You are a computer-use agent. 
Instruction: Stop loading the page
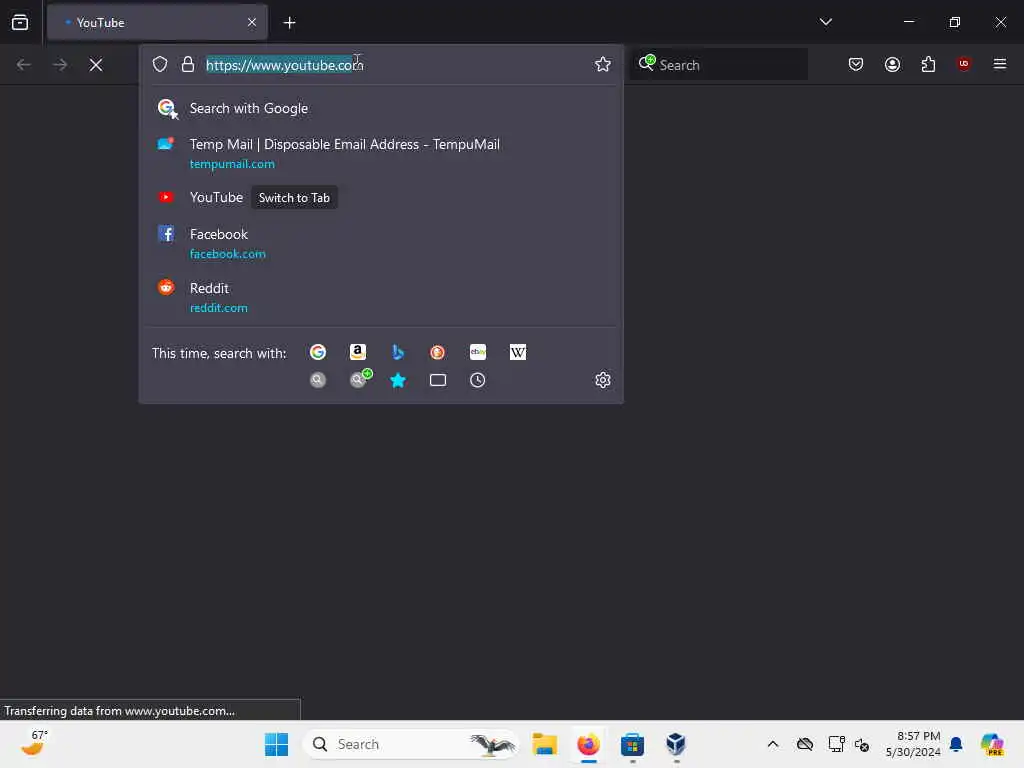coord(96,65)
